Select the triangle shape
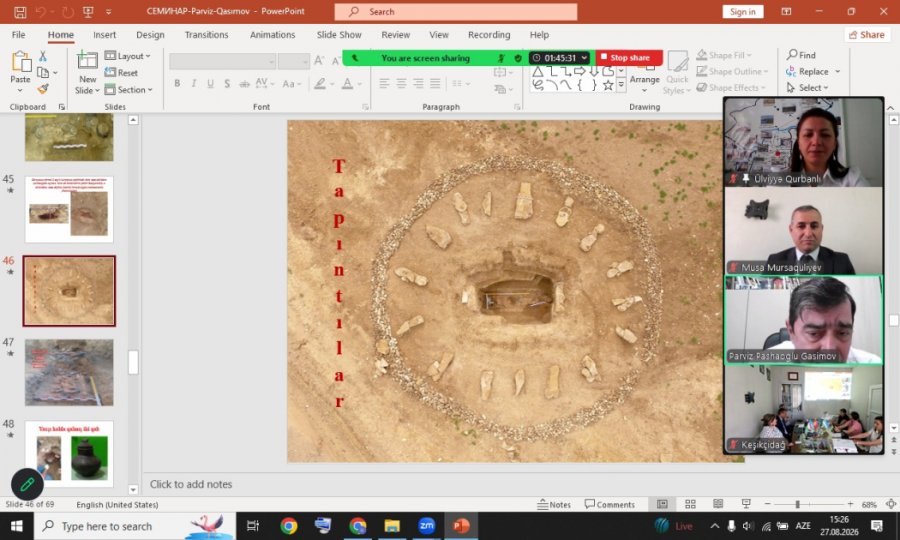 (x=537, y=72)
